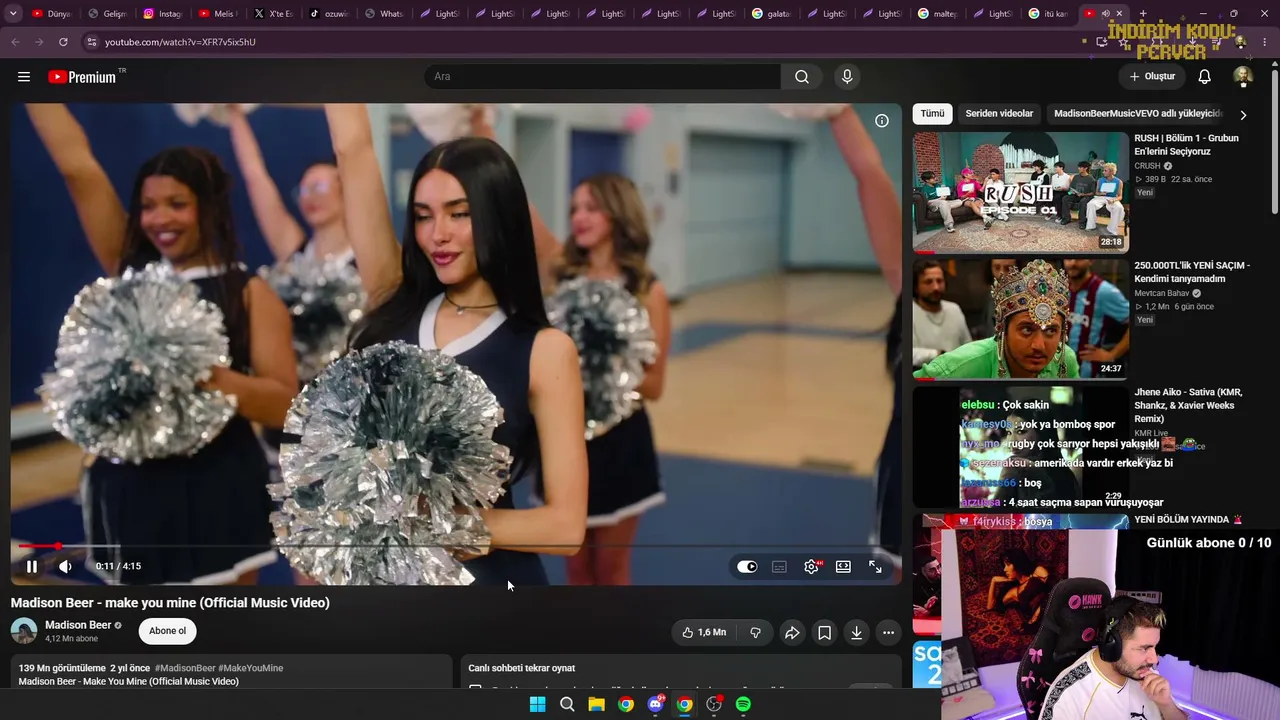Select the MadisonBeerMusicVEVO uploader chip
This screenshot has width=1280, height=720.
pos(1138,114)
